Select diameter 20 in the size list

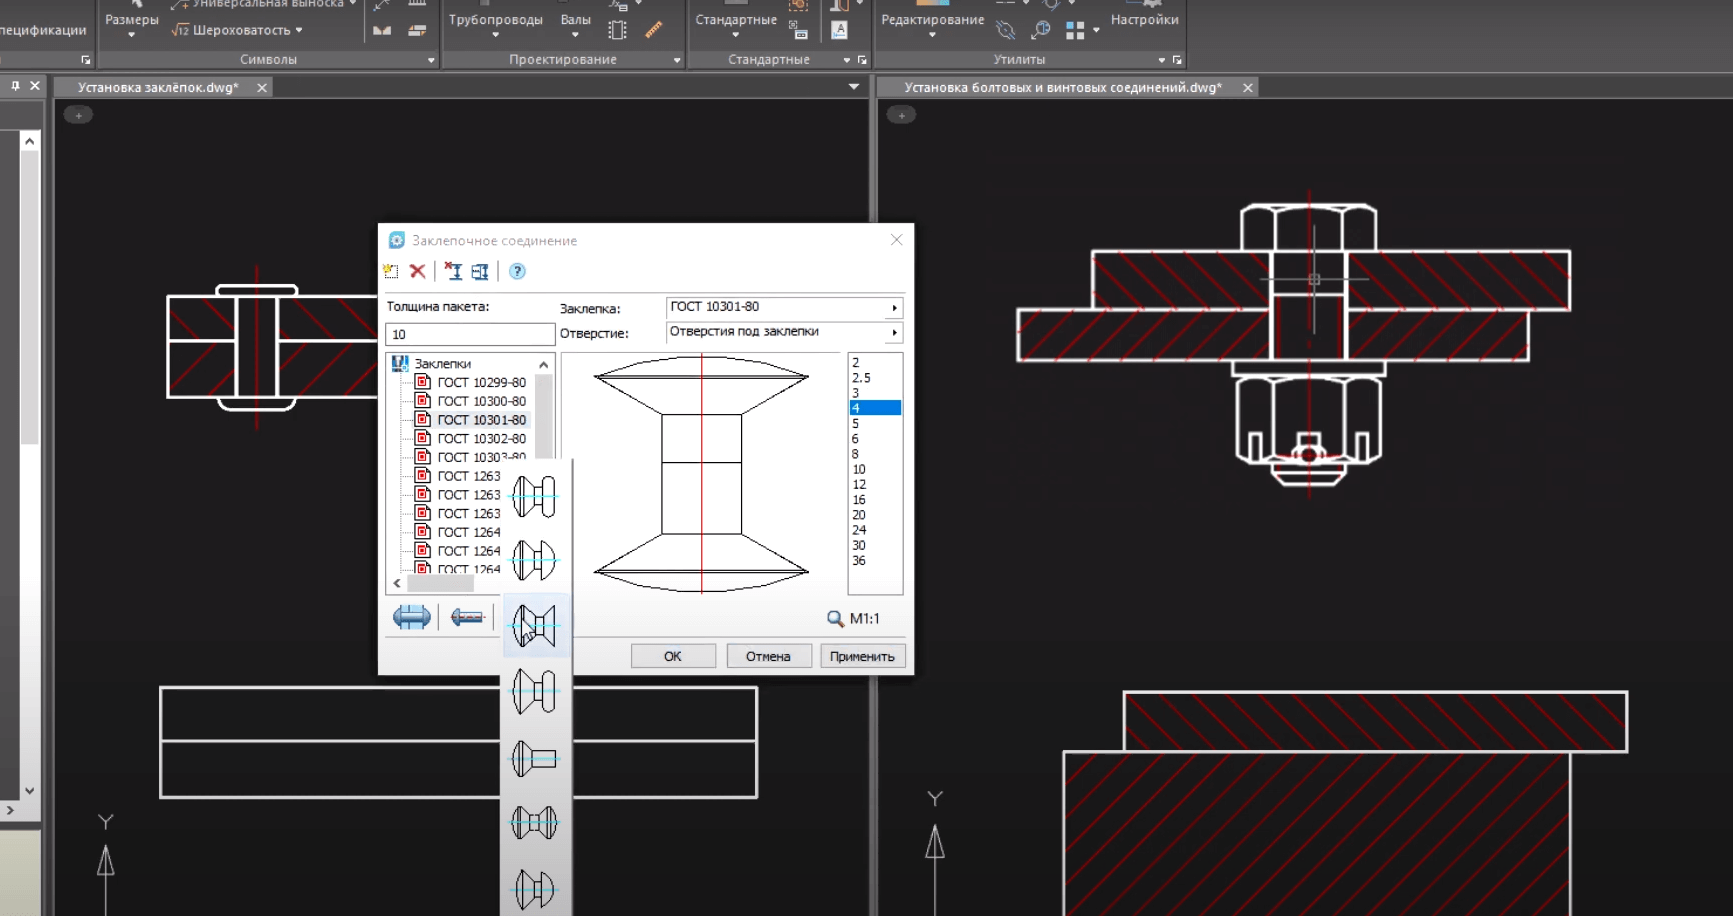coord(859,515)
